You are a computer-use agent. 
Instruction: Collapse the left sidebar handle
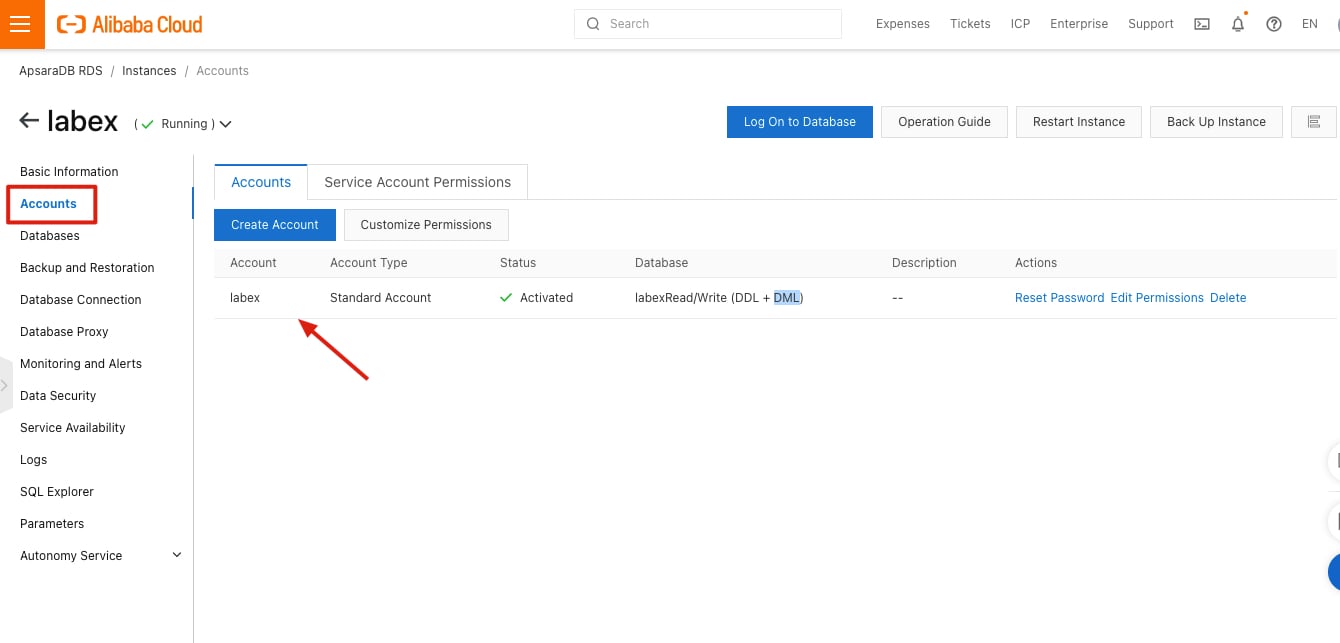tap(5, 385)
